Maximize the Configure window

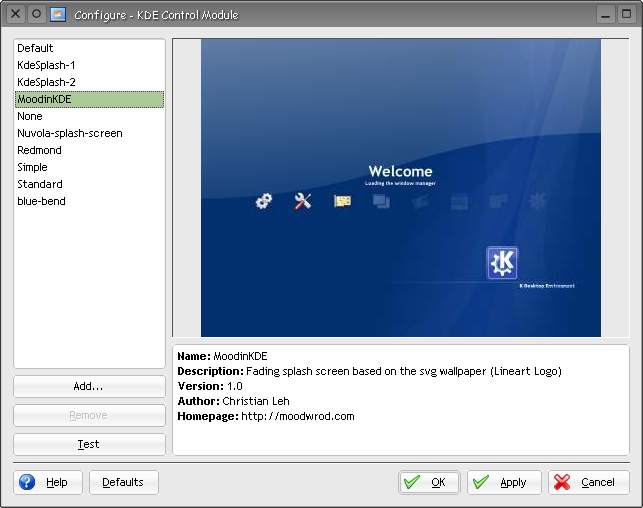(x=627, y=15)
